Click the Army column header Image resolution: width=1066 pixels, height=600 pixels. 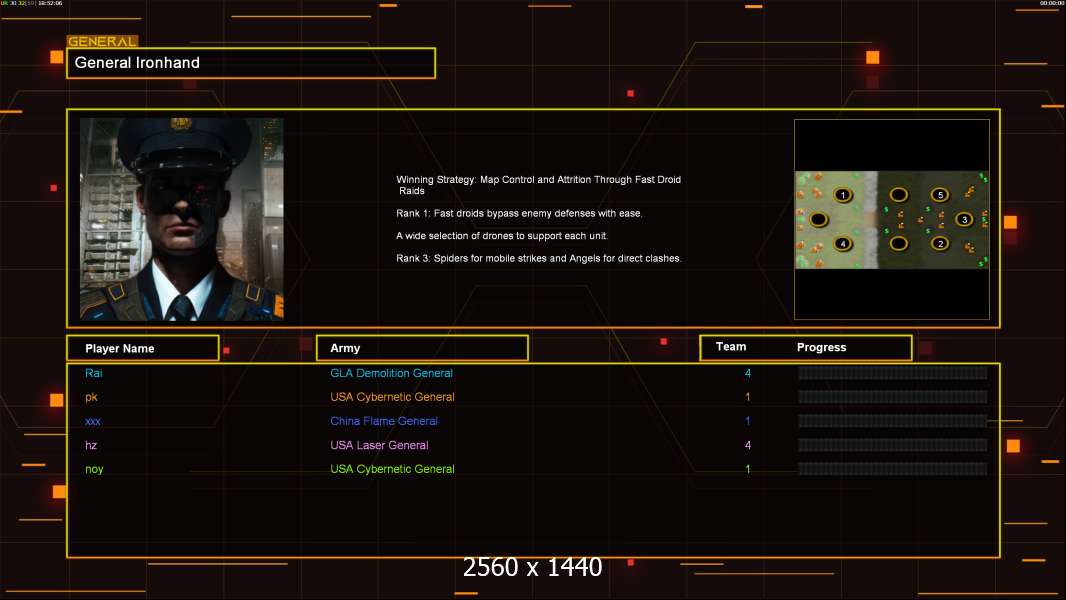click(x=422, y=348)
